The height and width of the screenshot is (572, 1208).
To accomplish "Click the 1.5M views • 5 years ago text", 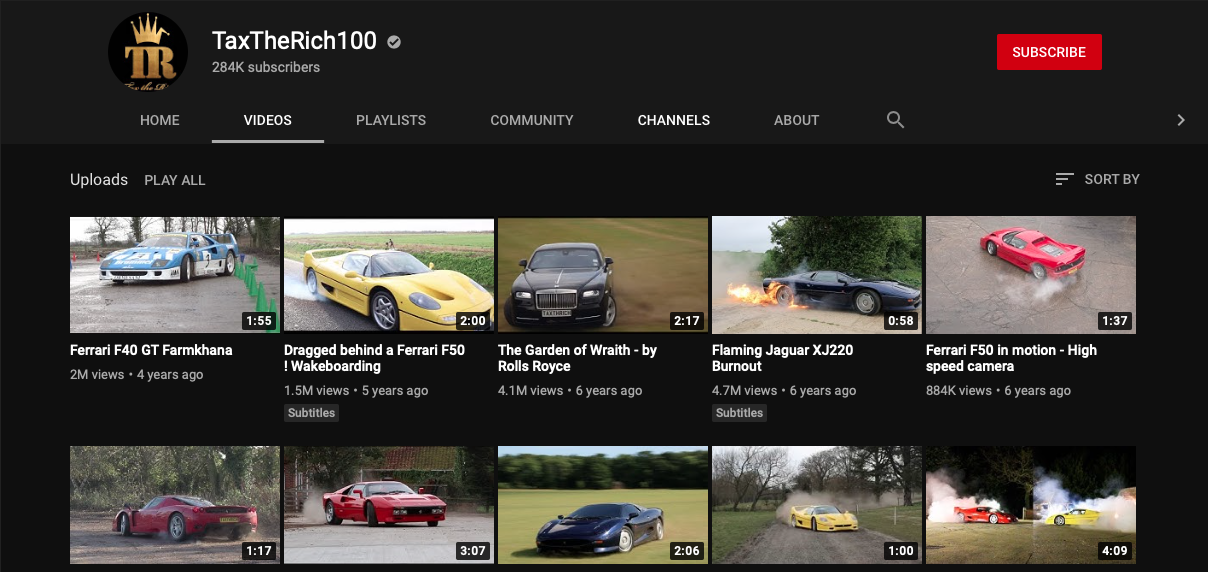I will click(356, 391).
